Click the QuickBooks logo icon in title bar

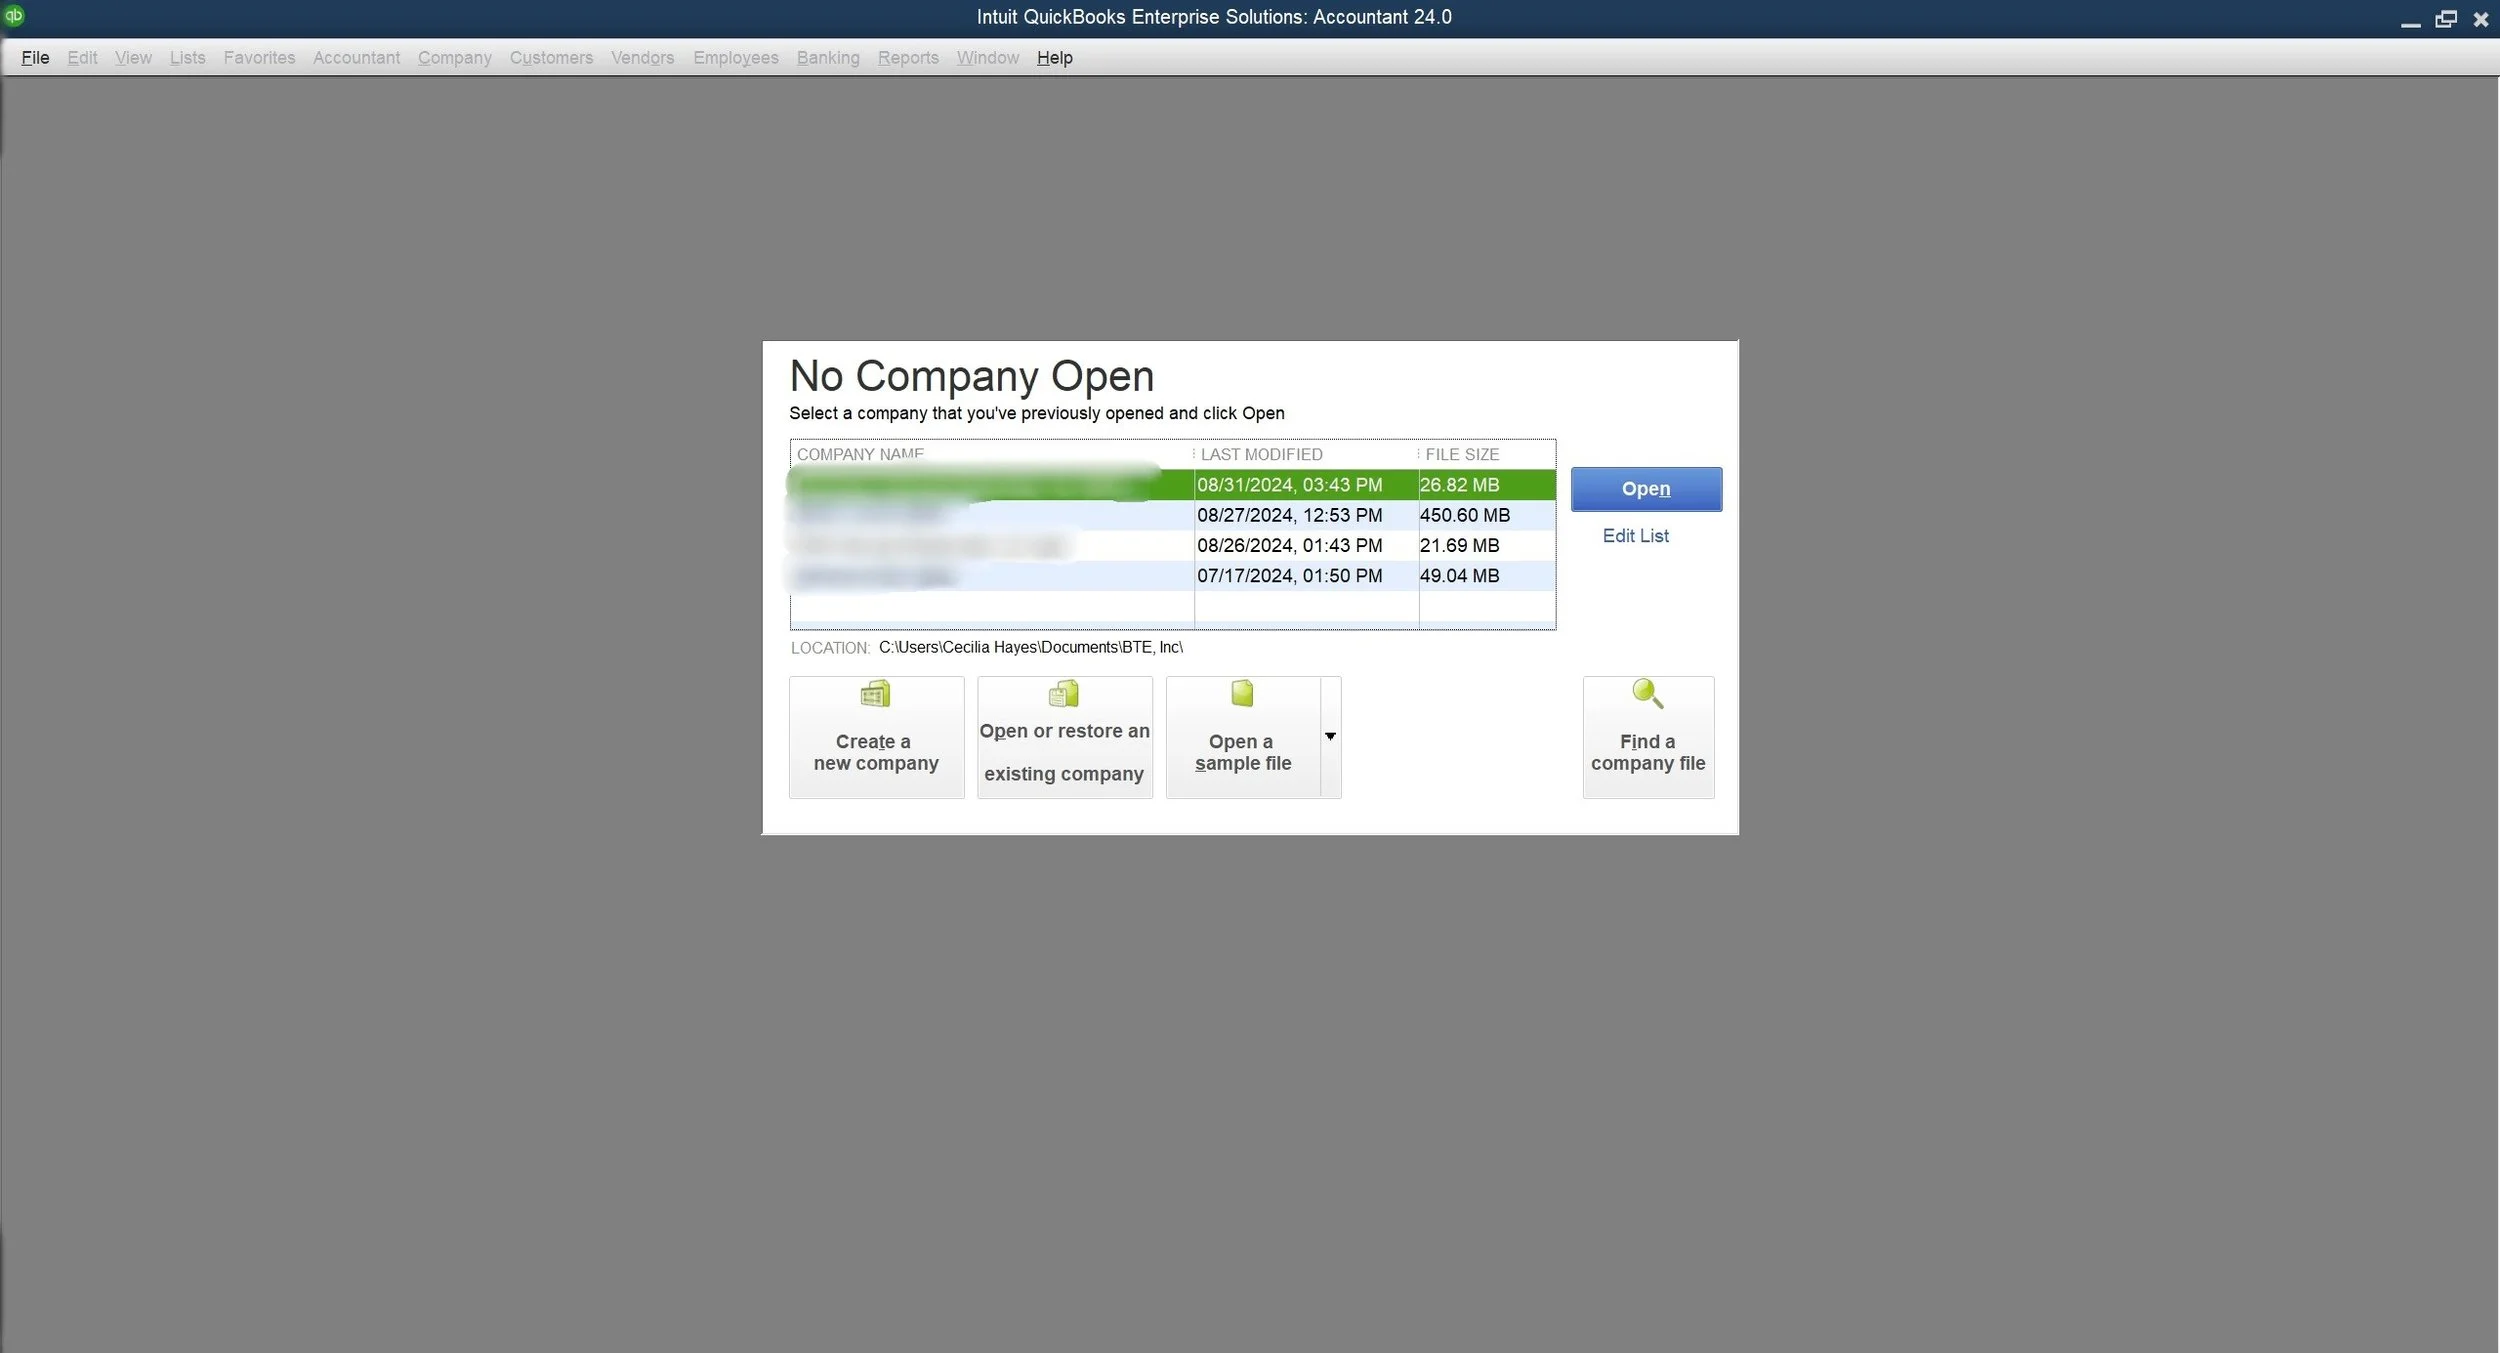(x=14, y=15)
